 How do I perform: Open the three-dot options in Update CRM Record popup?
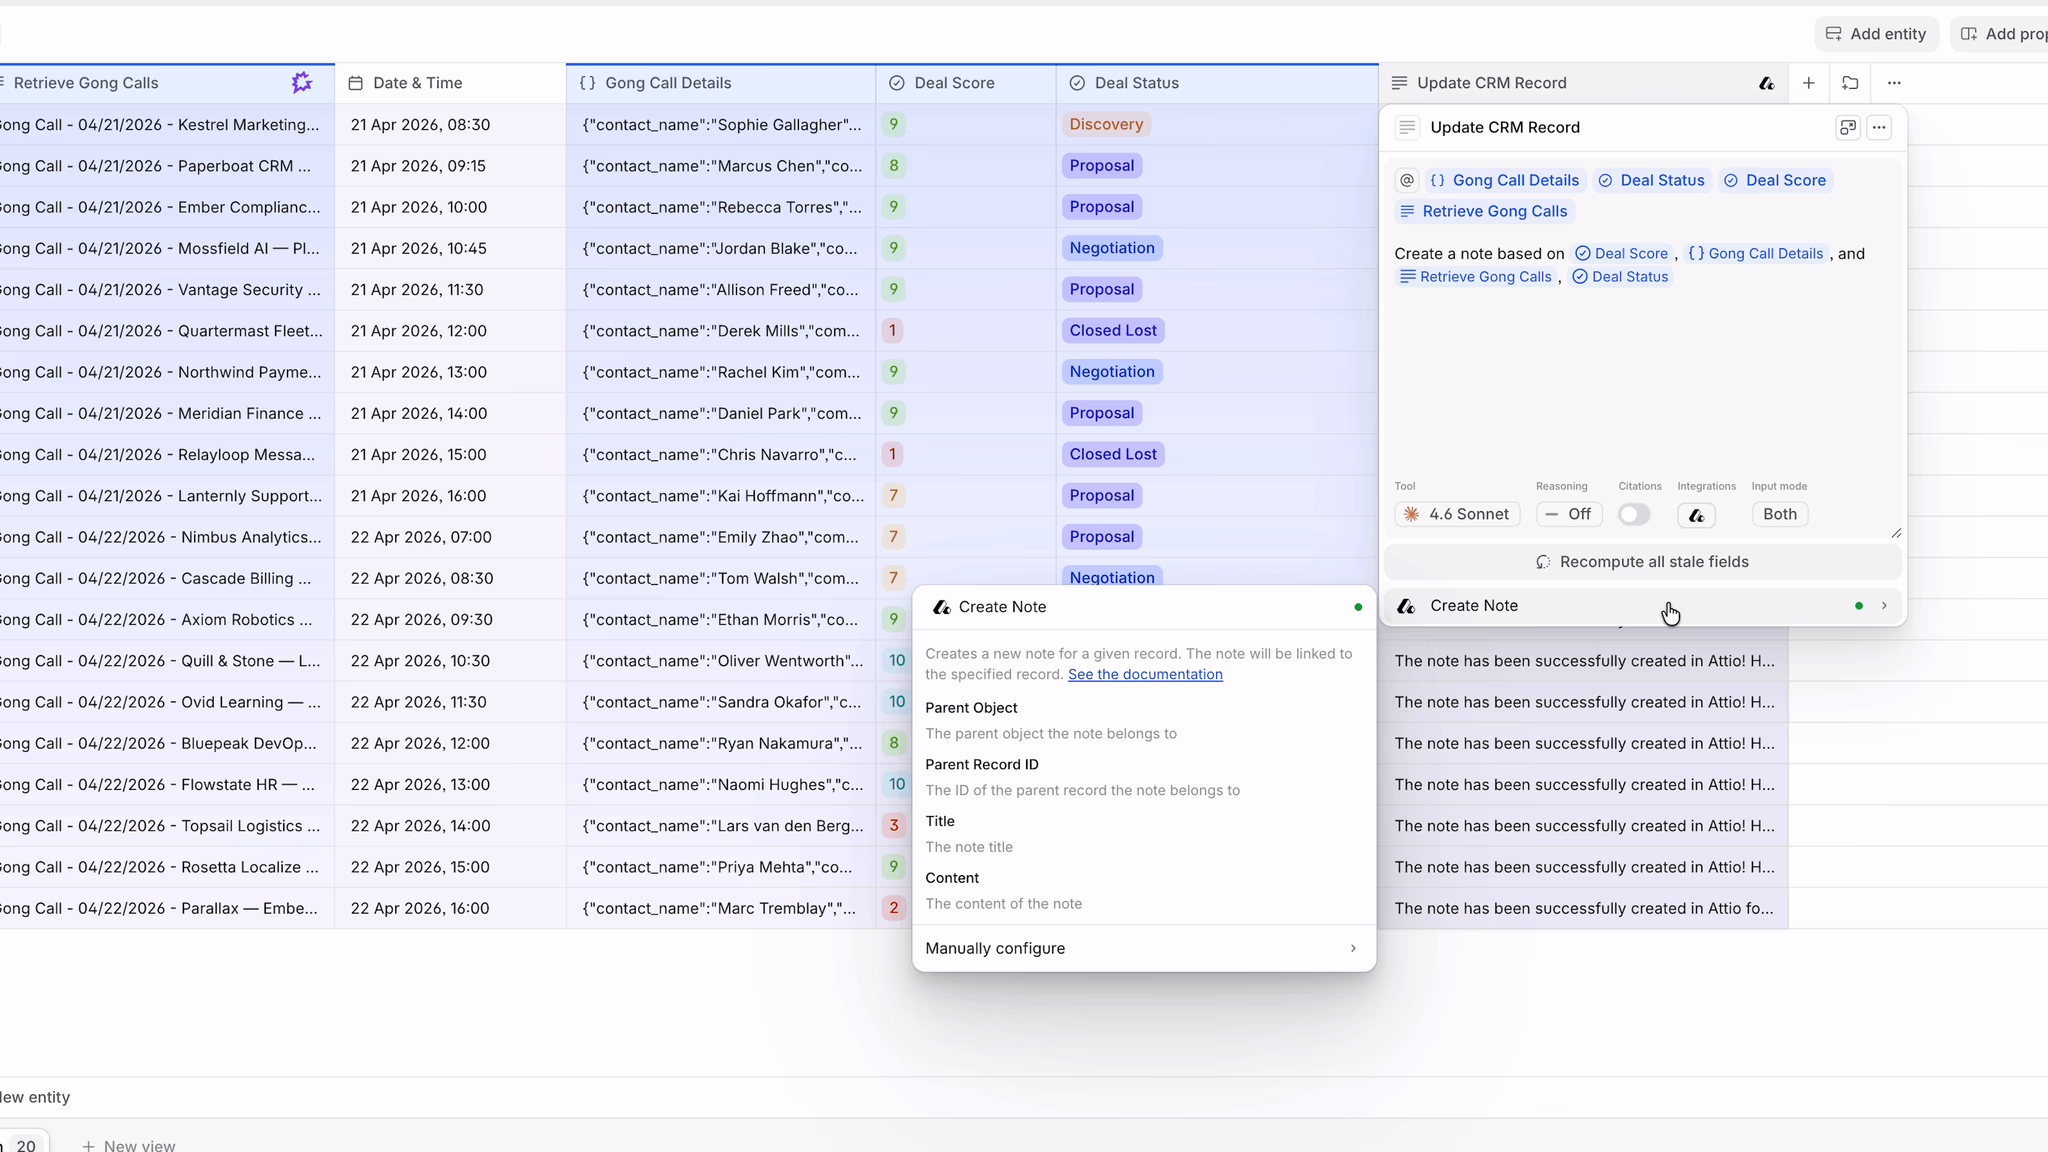[x=1879, y=127]
